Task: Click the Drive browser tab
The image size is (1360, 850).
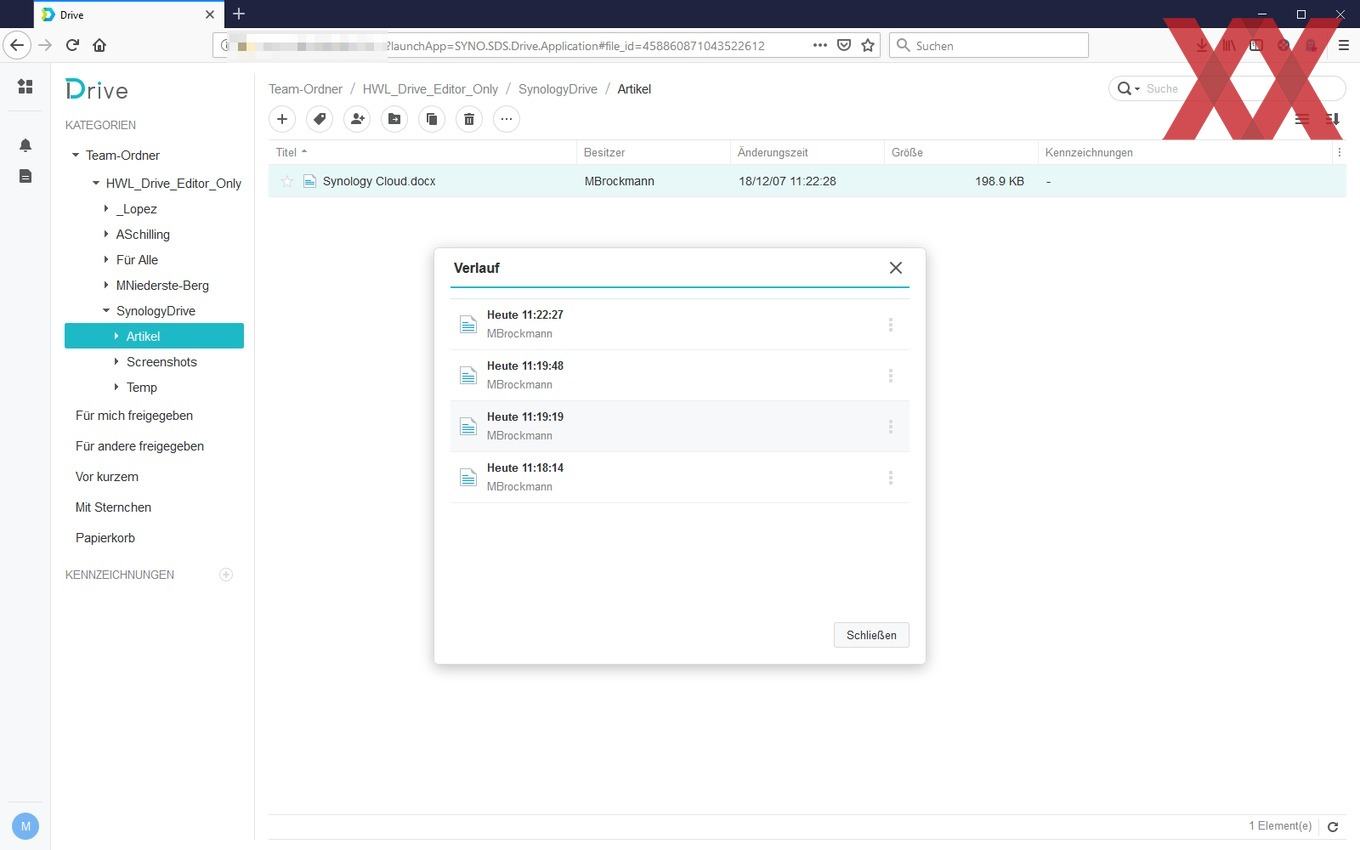Action: [127, 15]
